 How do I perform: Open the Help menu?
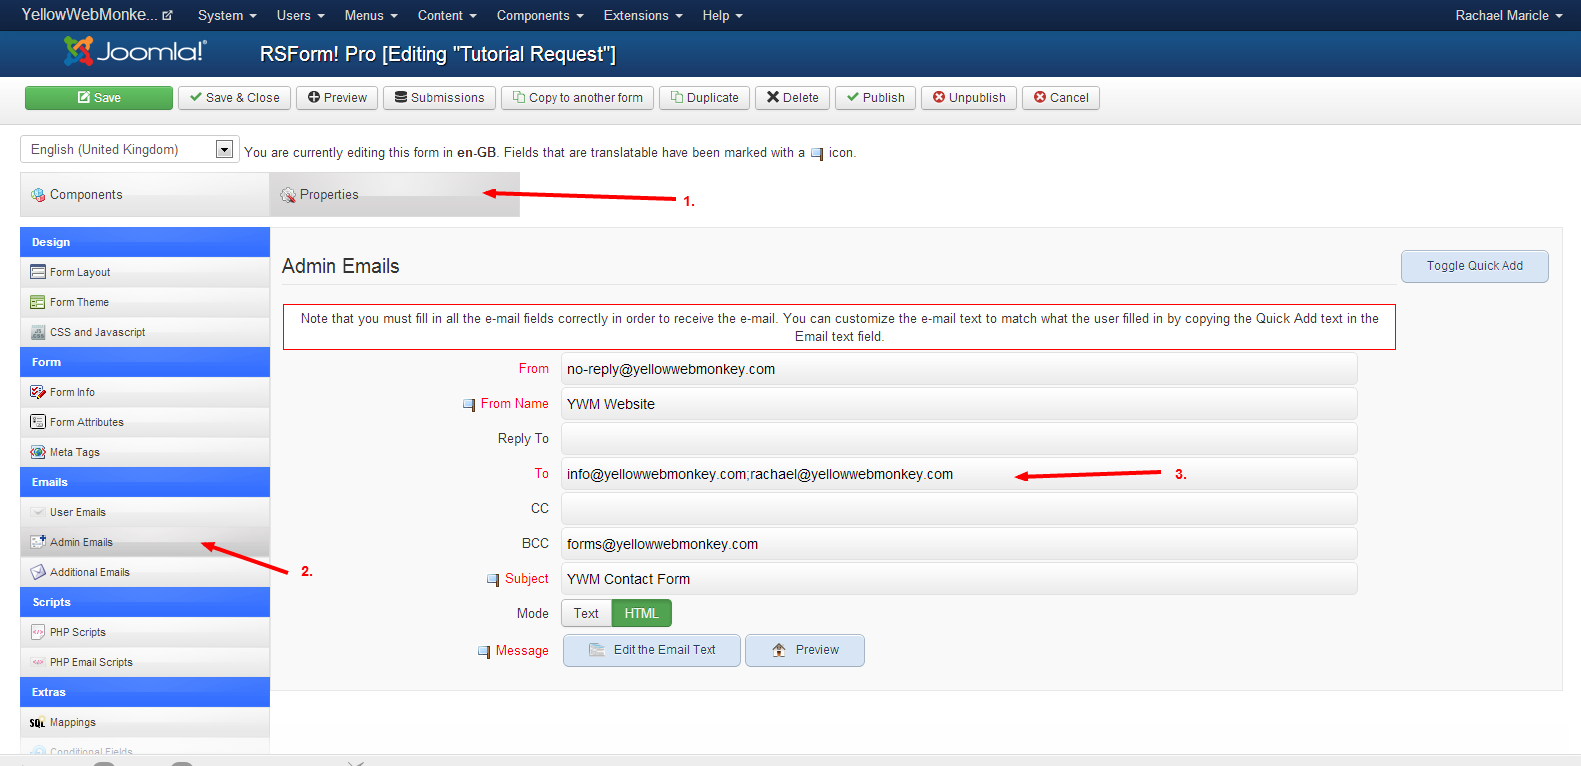[x=722, y=15]
